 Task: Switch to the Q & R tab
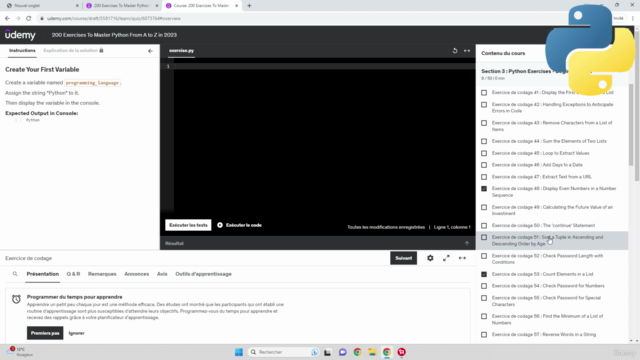point(73,274)
